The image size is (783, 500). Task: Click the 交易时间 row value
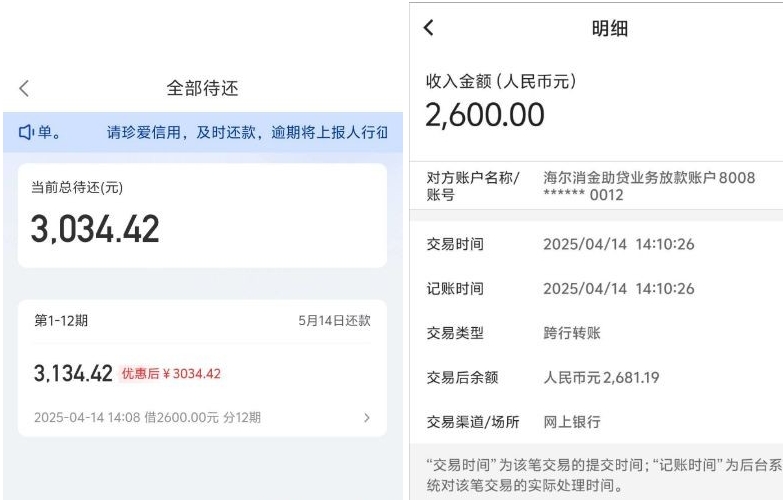pyautogui.click(x=620, y=244)
